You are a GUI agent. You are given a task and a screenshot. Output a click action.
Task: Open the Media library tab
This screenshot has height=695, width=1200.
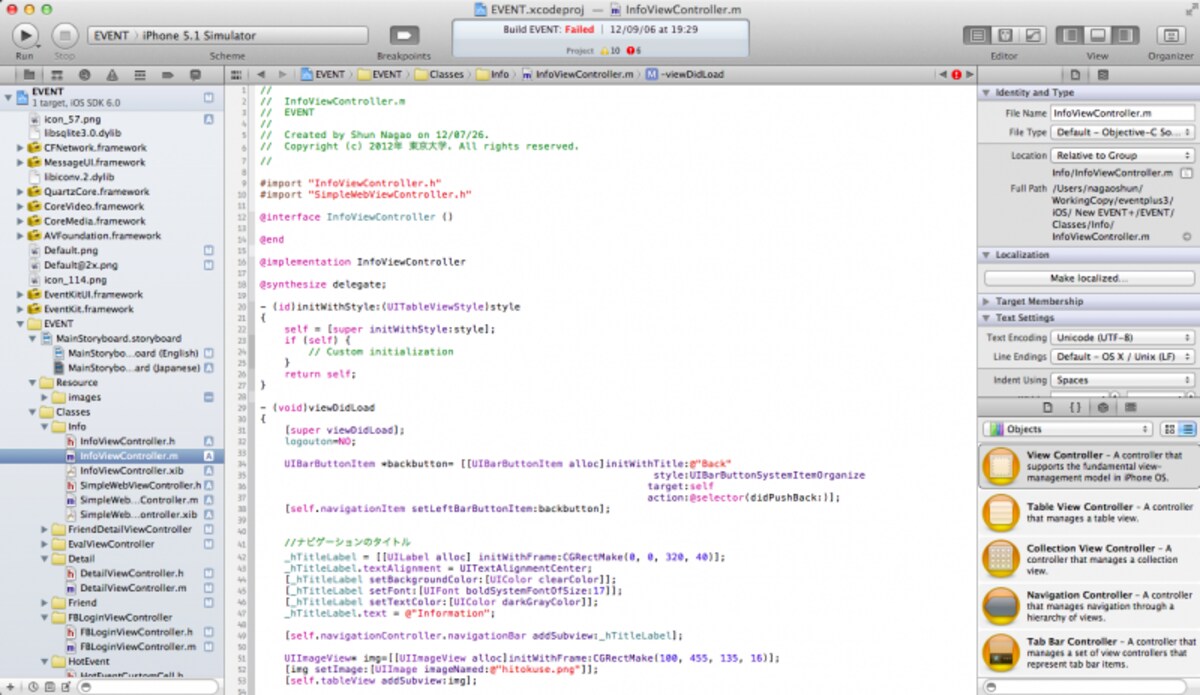pos(1129,407)
